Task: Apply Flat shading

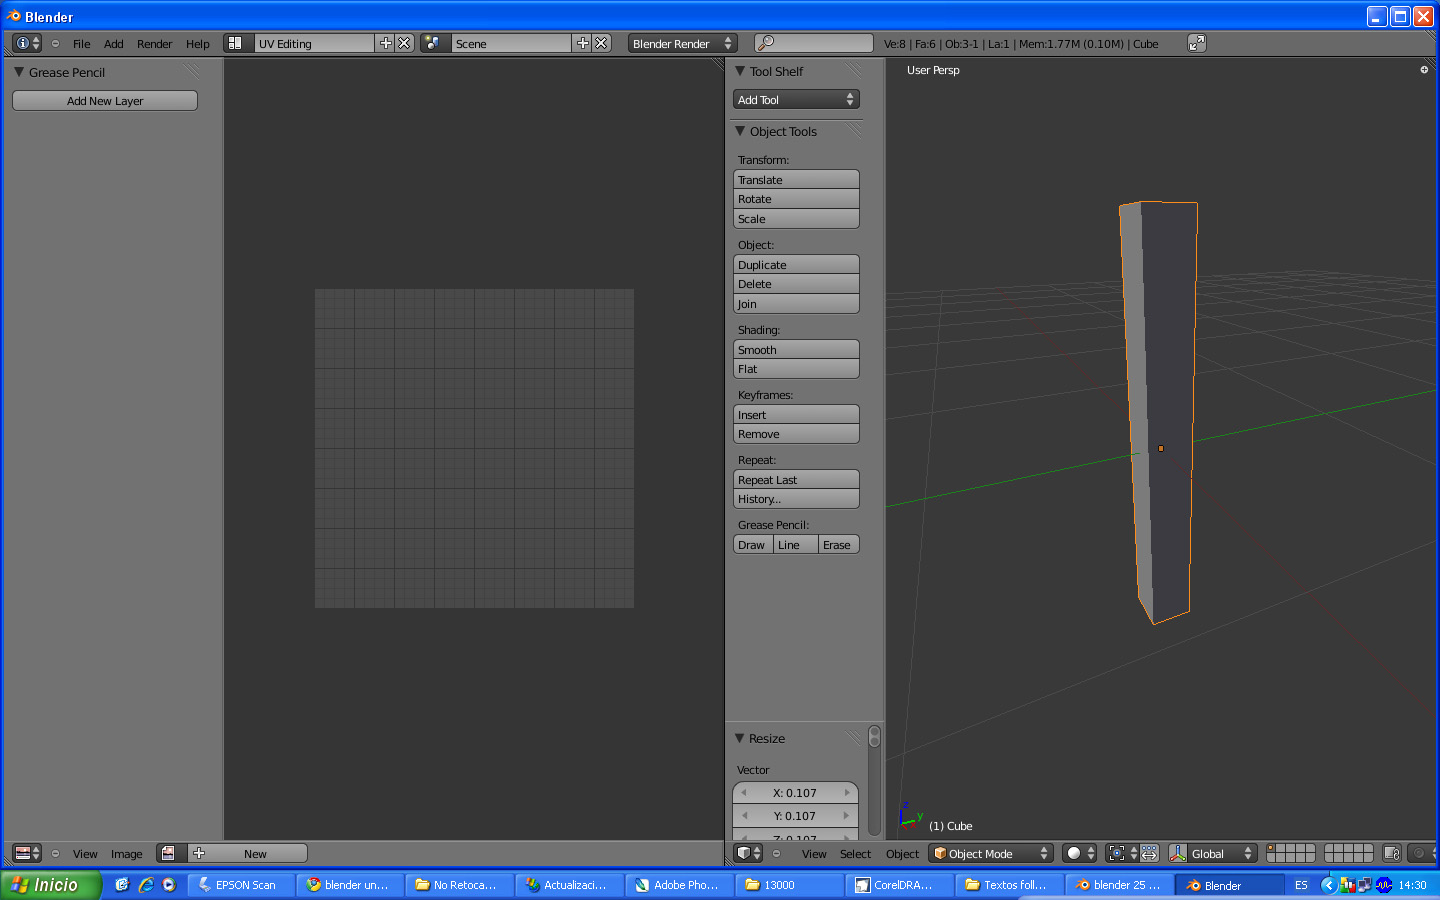Action: [x=796, y=369]
